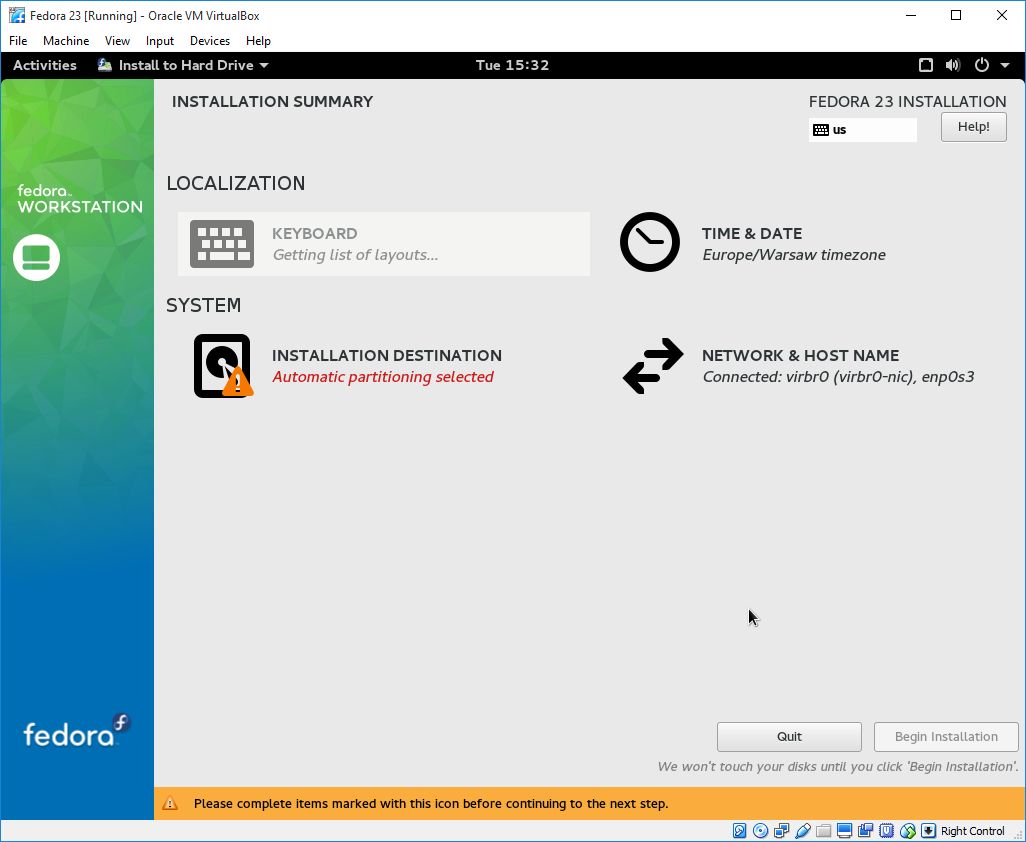The width and height of the screenshot is (1026, 842).
Task: Click Europe/Warsaw timezone text
Action: tap(794, 255)
